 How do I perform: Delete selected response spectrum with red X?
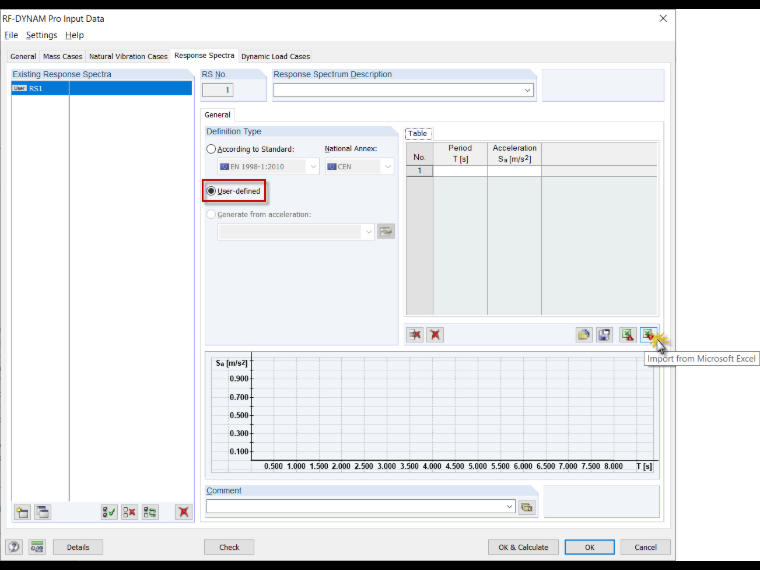pos(184,512)
